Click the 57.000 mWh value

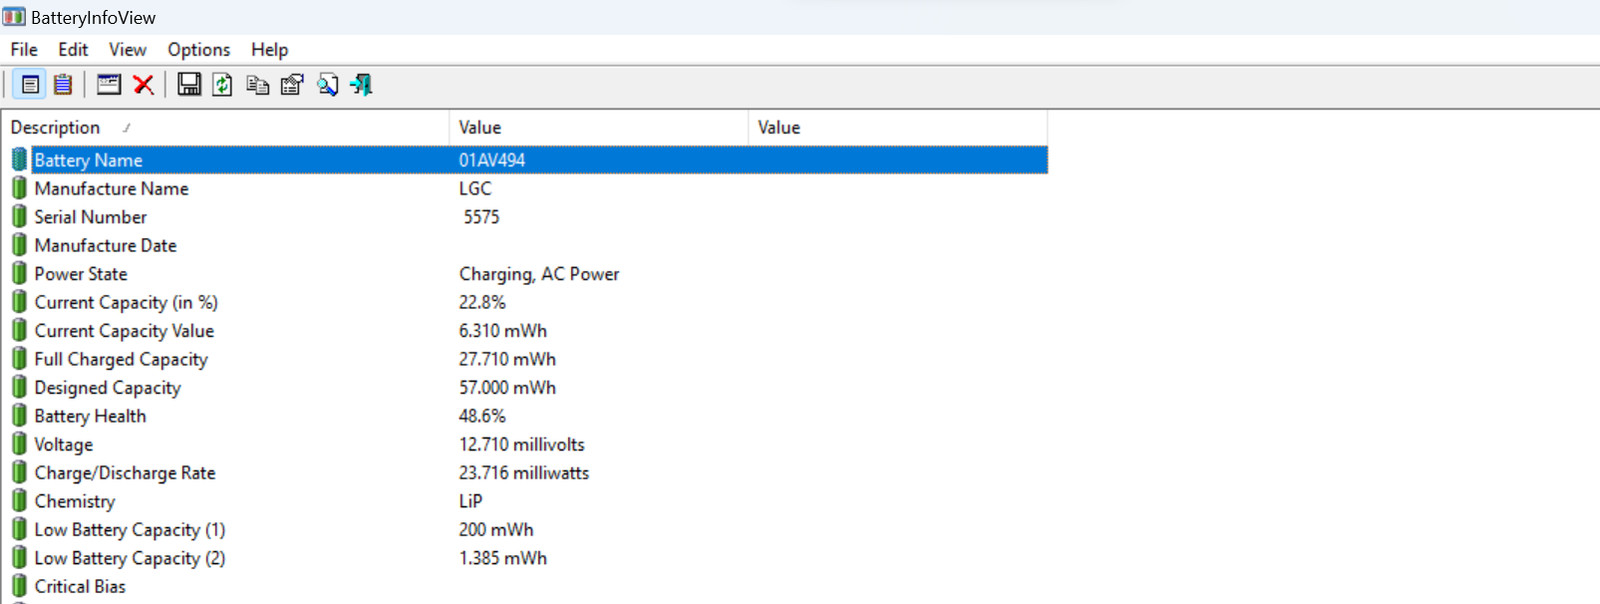coord(507,387)
